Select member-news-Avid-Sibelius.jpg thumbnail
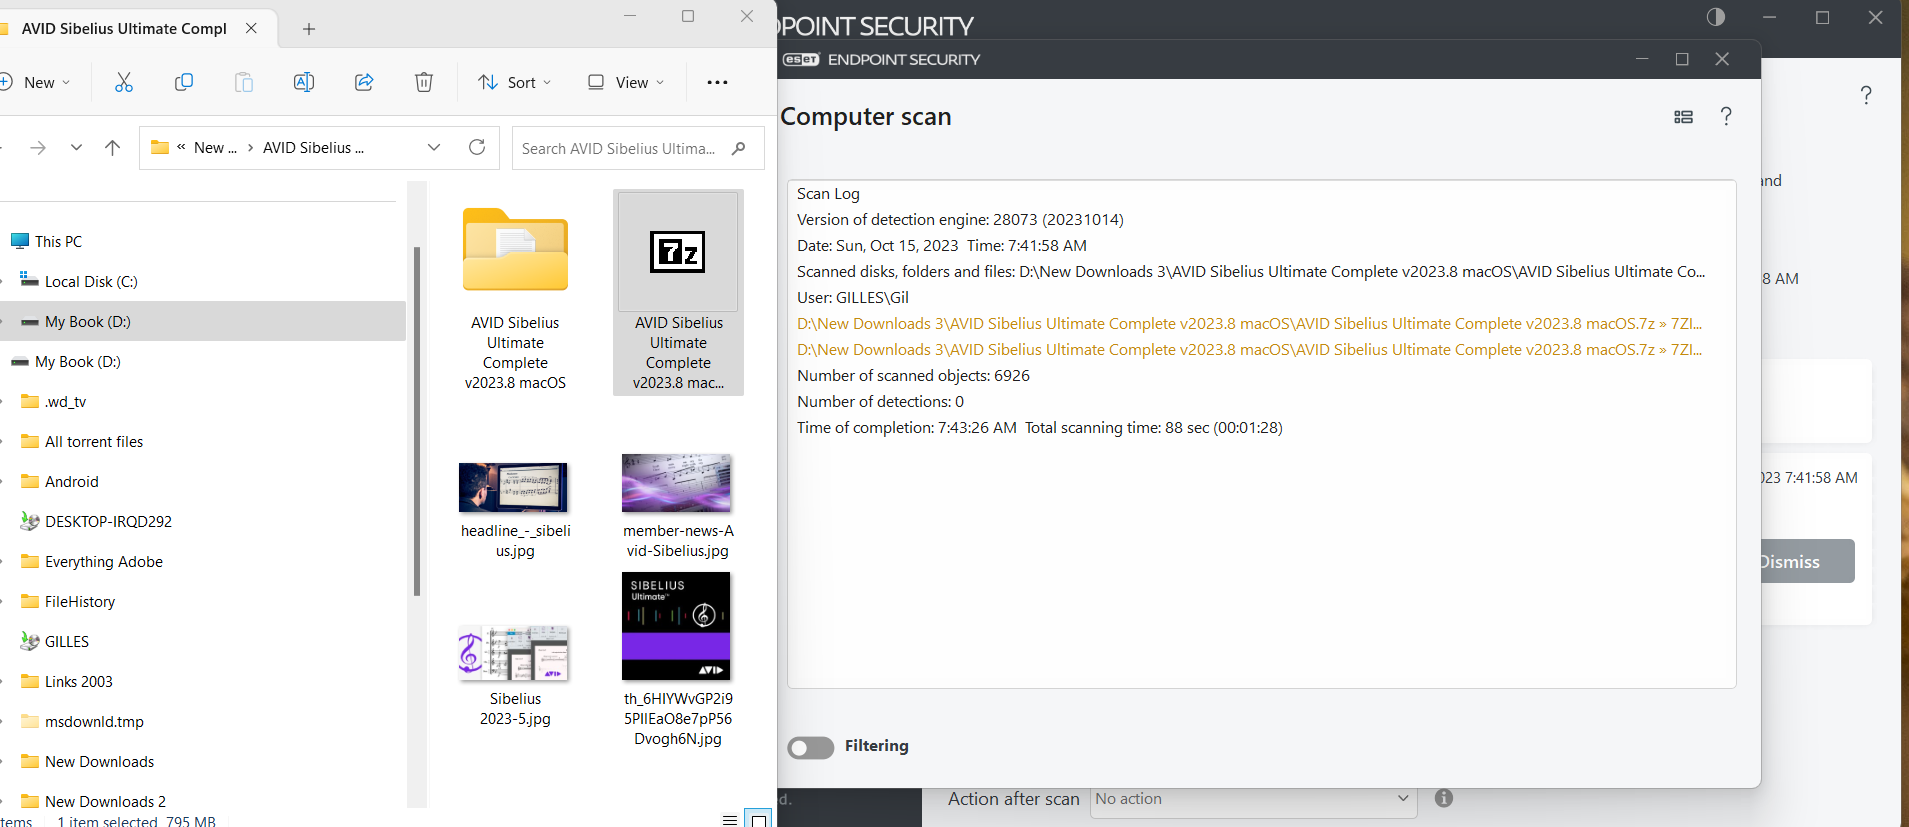The height and width of the screenshot is (827, 1909). tap(677, 483)
